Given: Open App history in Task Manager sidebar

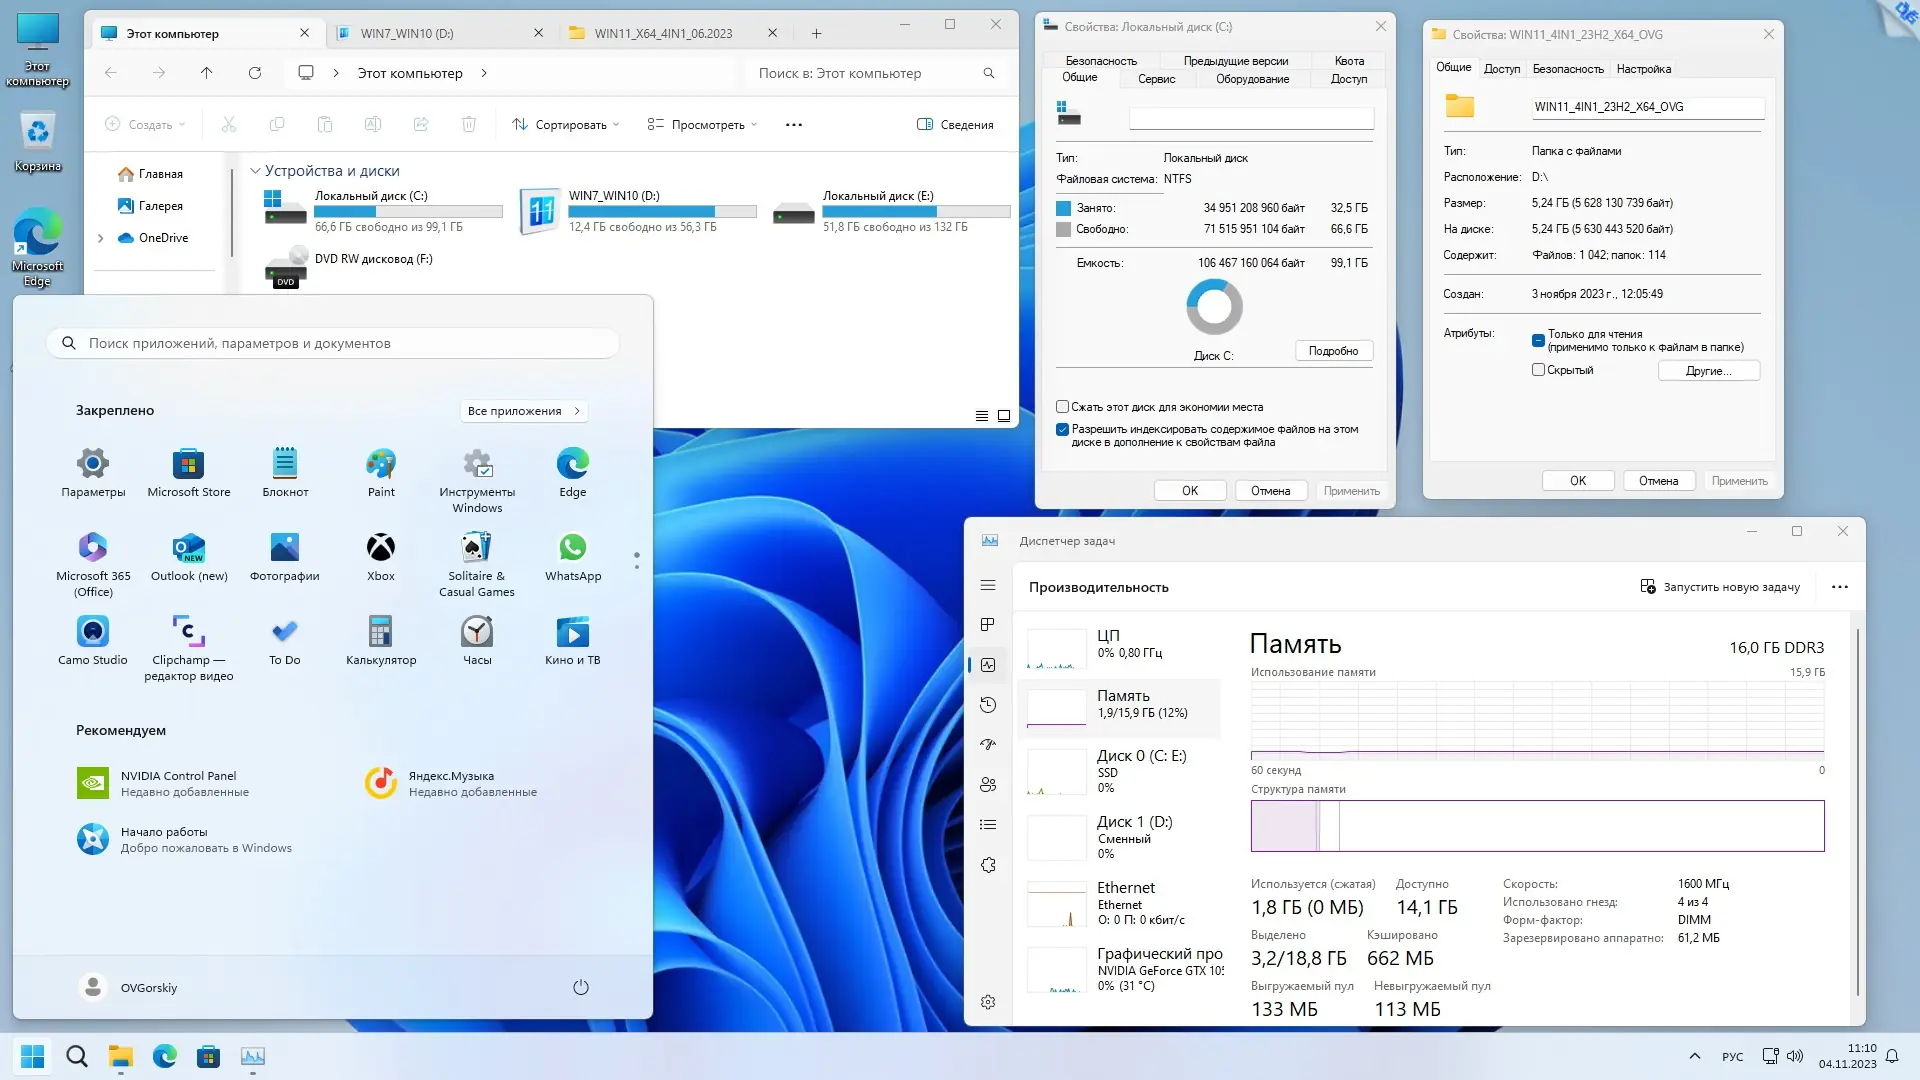Looking at the screenshot, I should pos(988,705).
